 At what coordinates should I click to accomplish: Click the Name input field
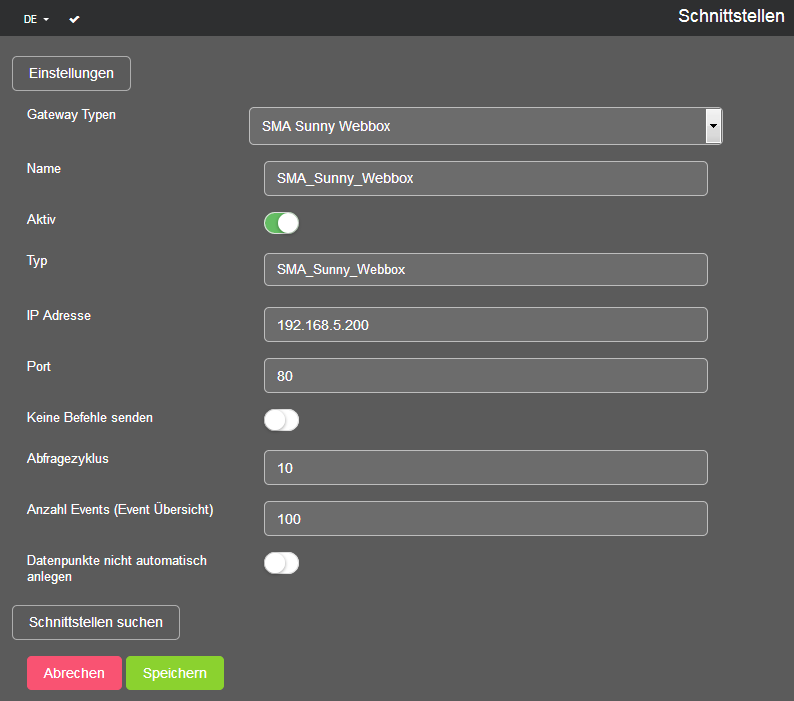coord(486,178)
